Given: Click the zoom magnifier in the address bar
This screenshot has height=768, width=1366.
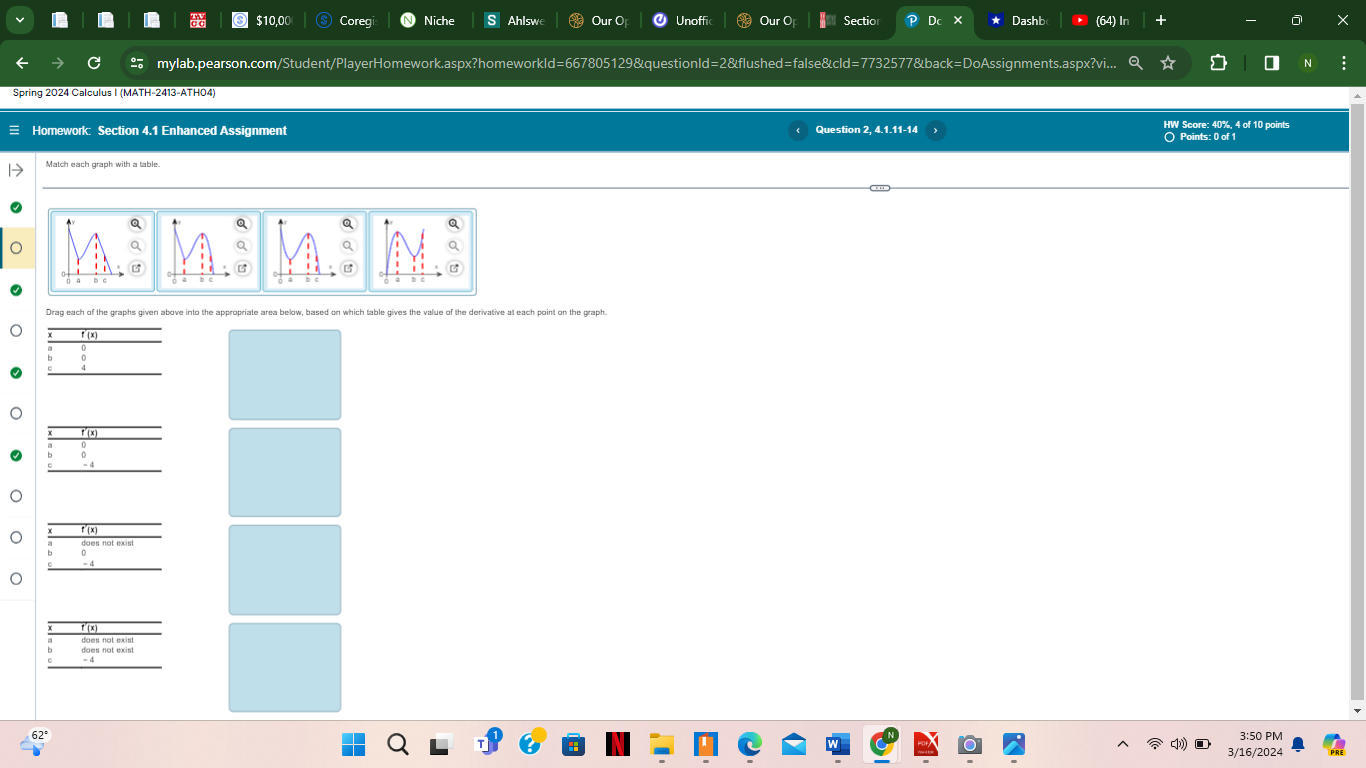Looking at the screenshot, I should pyautogui.click(x=1137, y=63).
